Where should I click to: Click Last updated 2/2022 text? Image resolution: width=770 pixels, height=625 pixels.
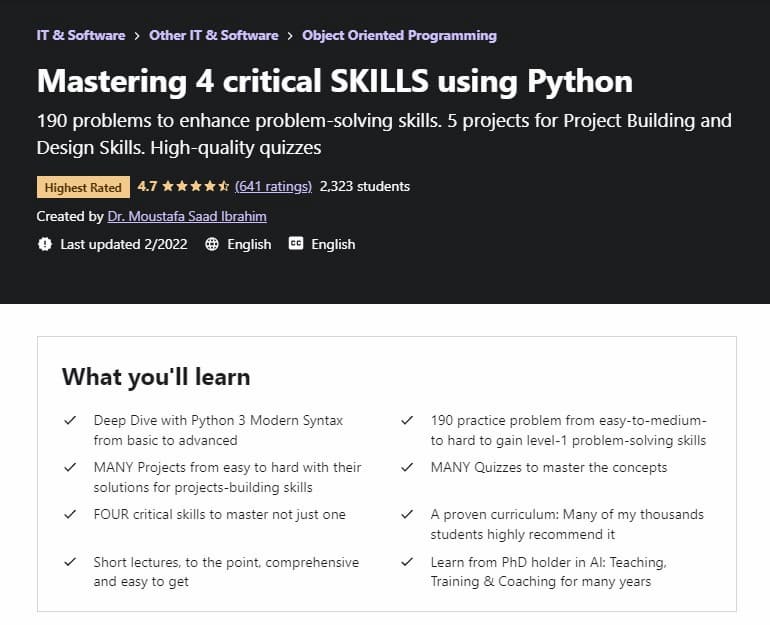124,244
